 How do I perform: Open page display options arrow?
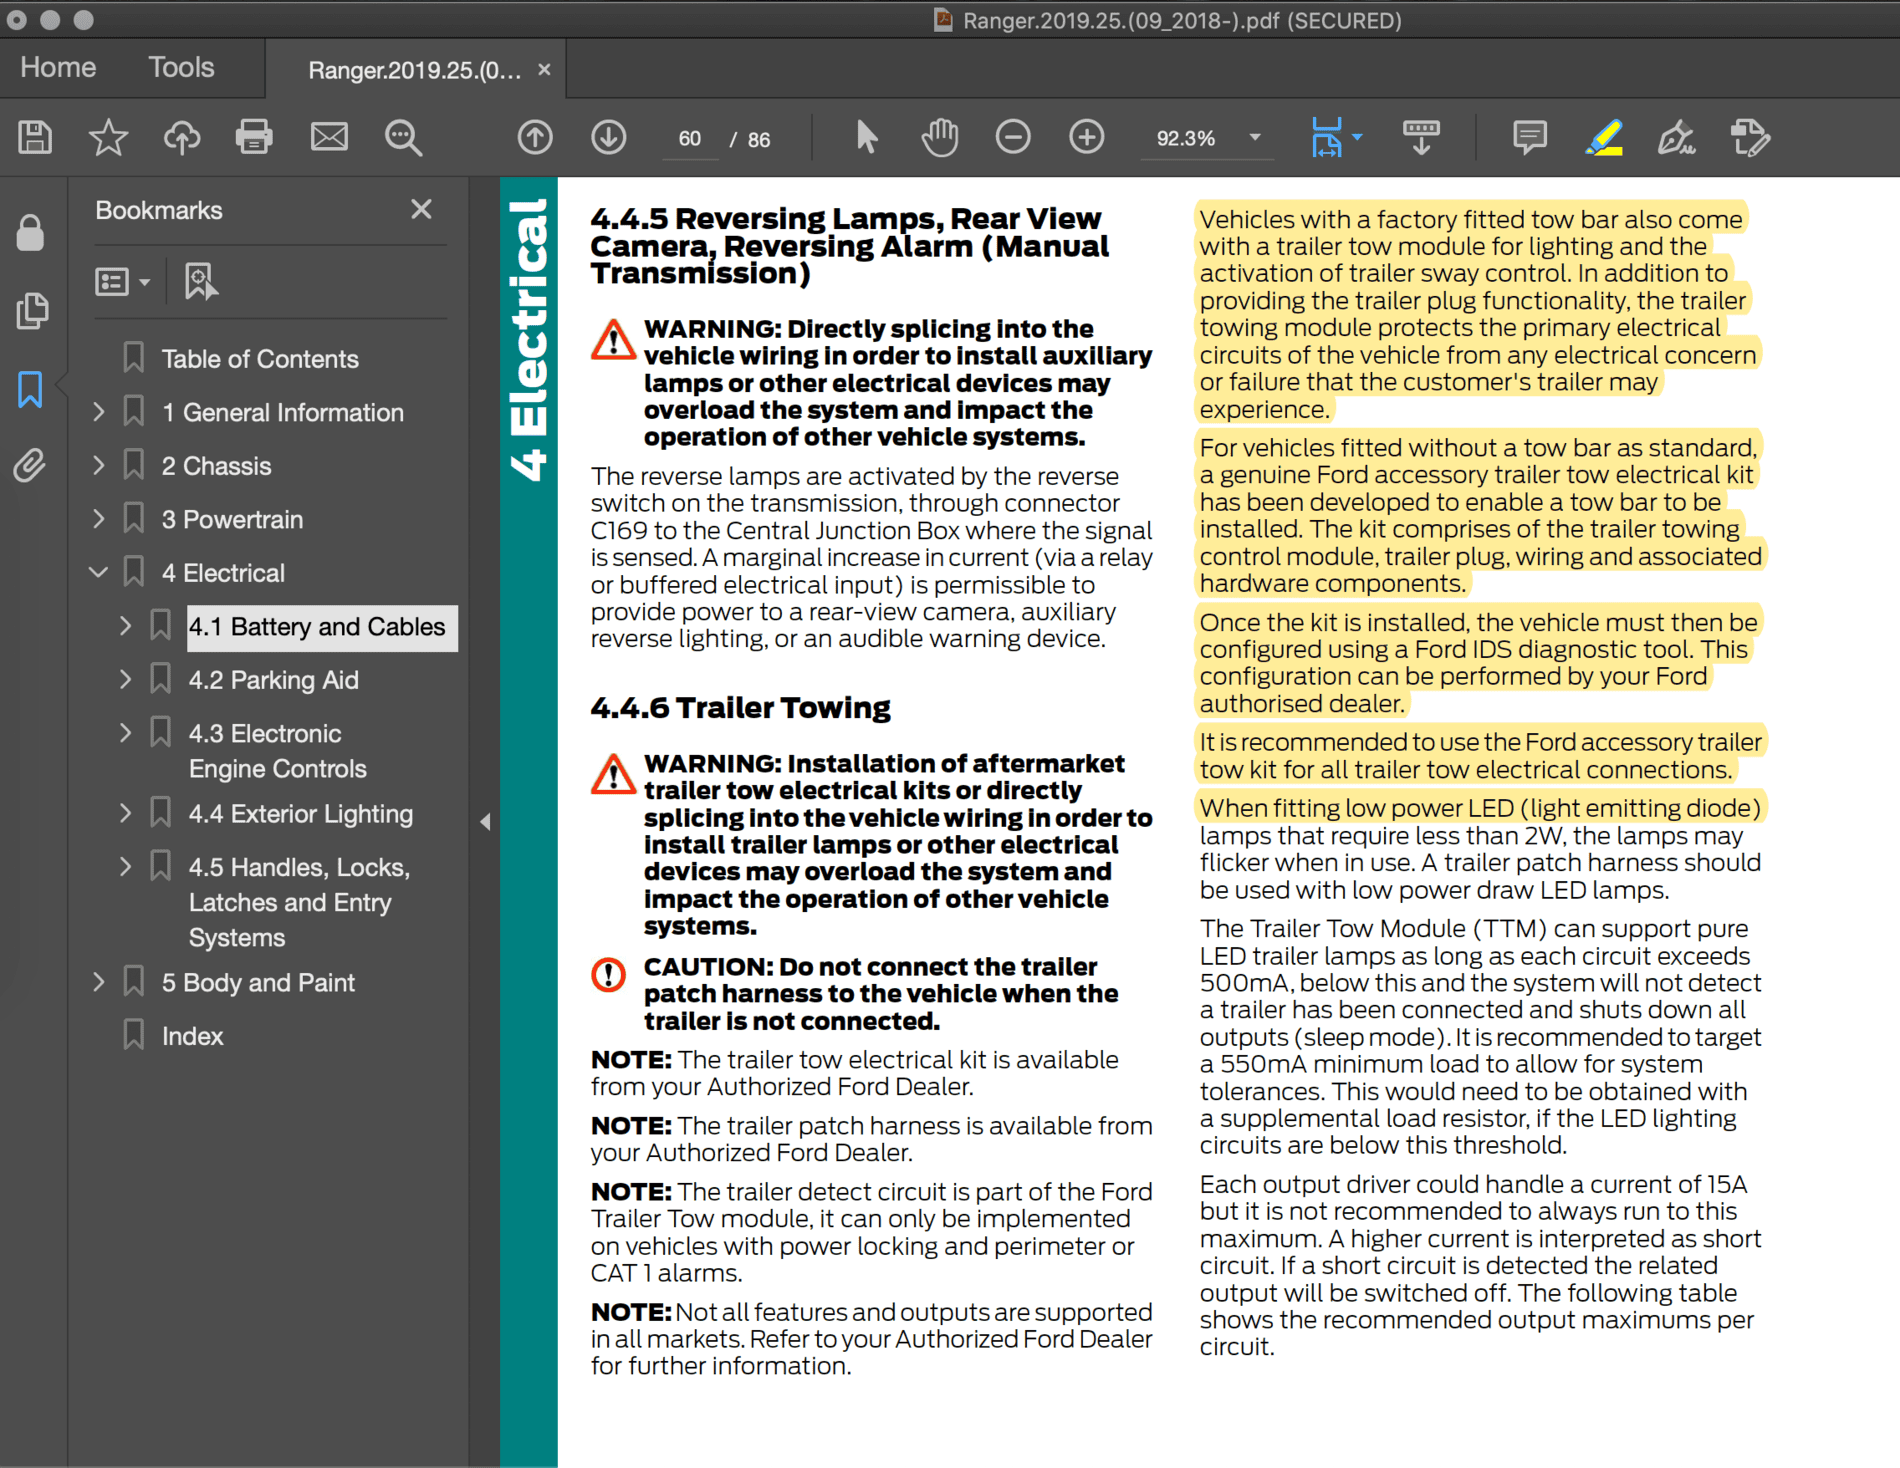tap(1357, 137)
